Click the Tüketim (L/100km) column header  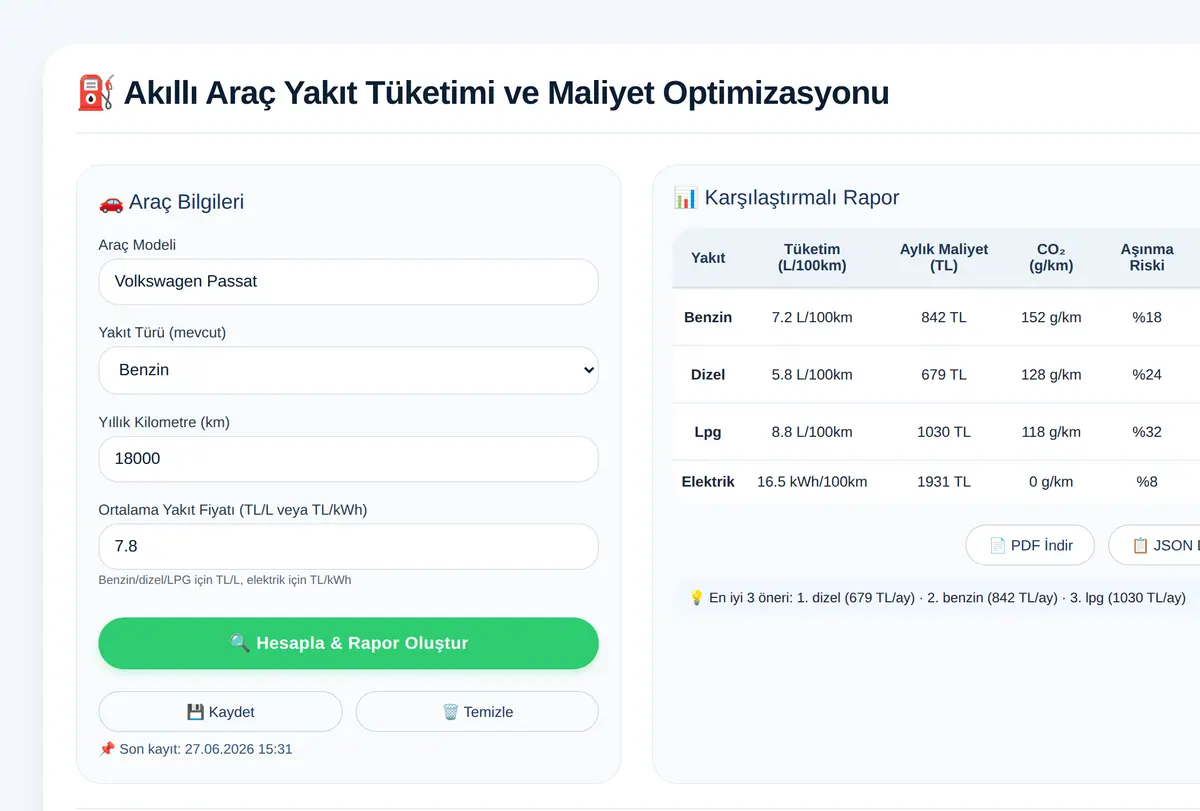(812, 258)
